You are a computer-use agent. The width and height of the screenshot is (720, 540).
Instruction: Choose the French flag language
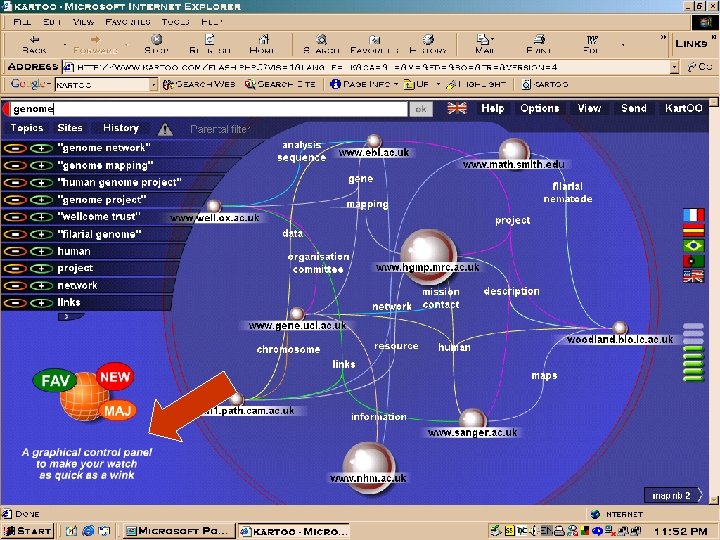[693, 214]
